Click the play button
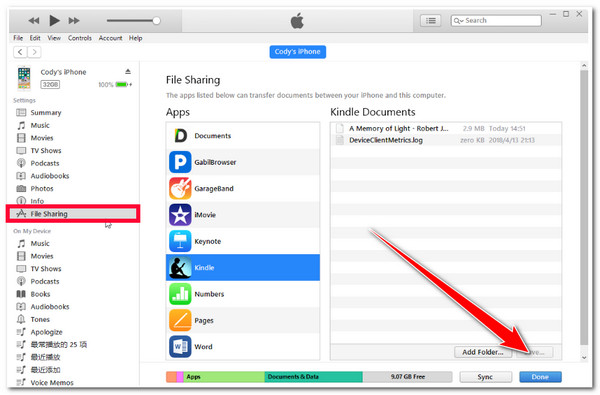The height and width of the screenshot is (395, 600). click(x=54, y=20)
